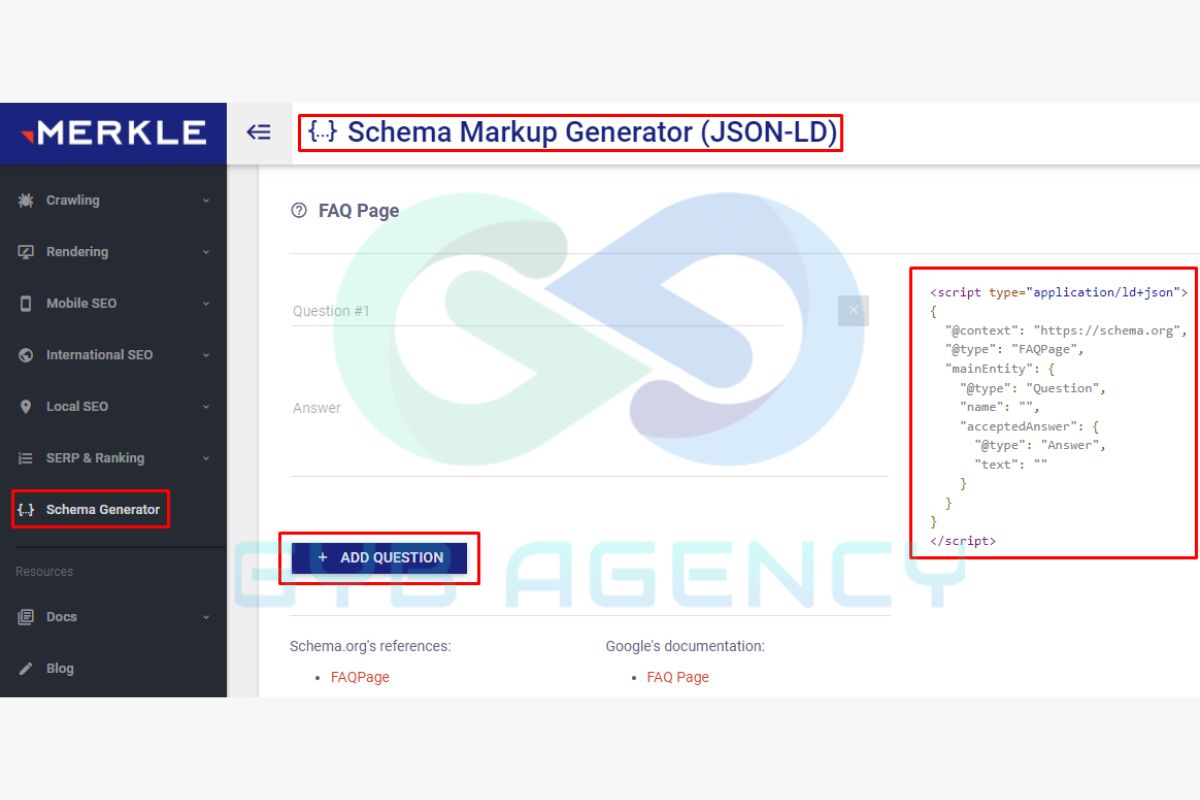This screenshot has width=1200, height=800.
Task: Click the FAQ Page question mark icon
Action: point(298,210)
